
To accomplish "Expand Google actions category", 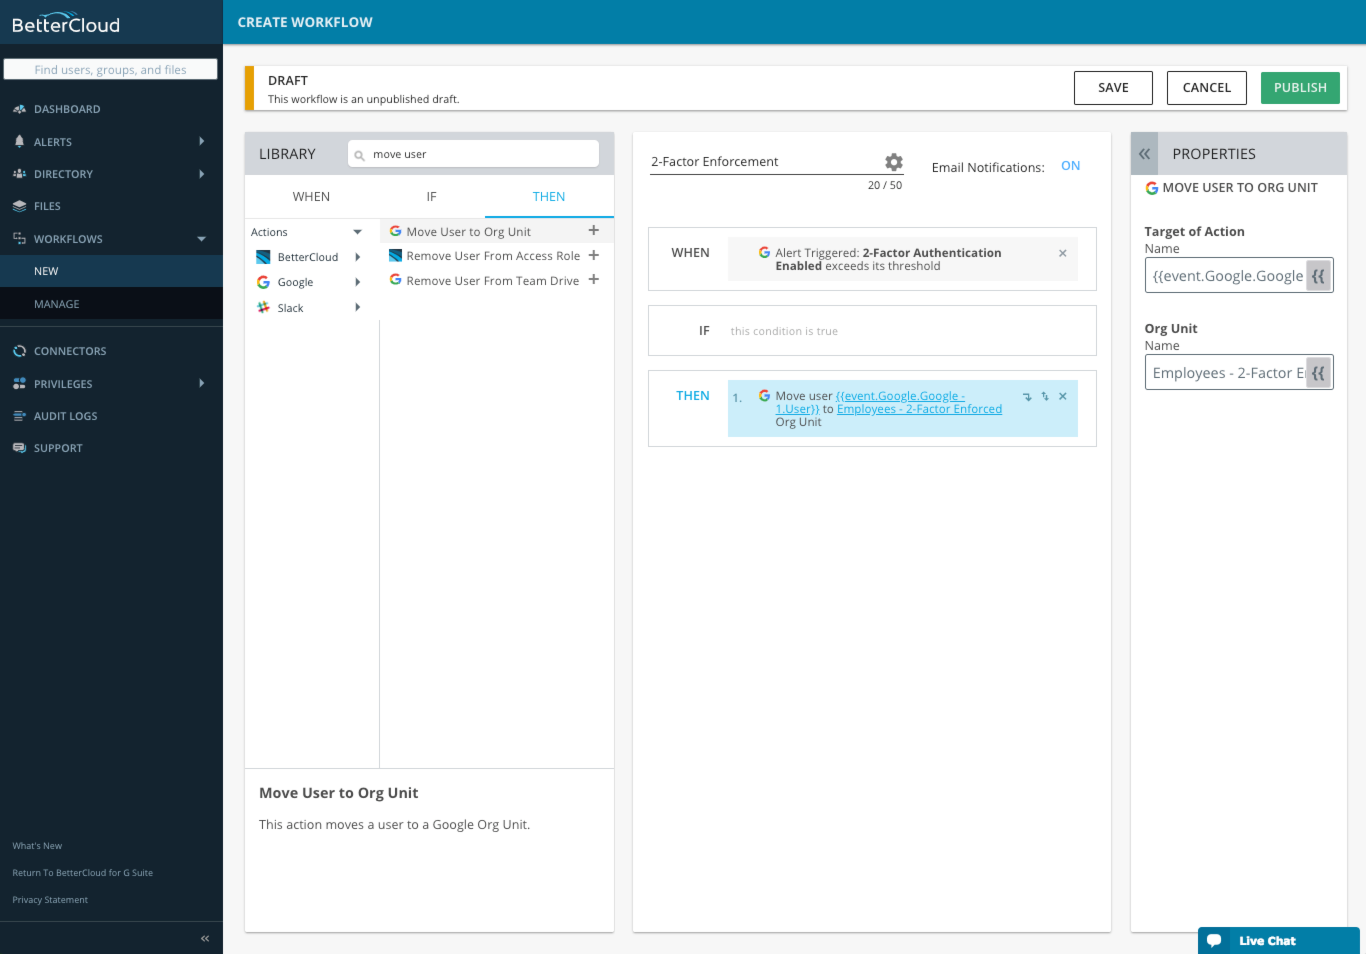I will click(358, 282).
